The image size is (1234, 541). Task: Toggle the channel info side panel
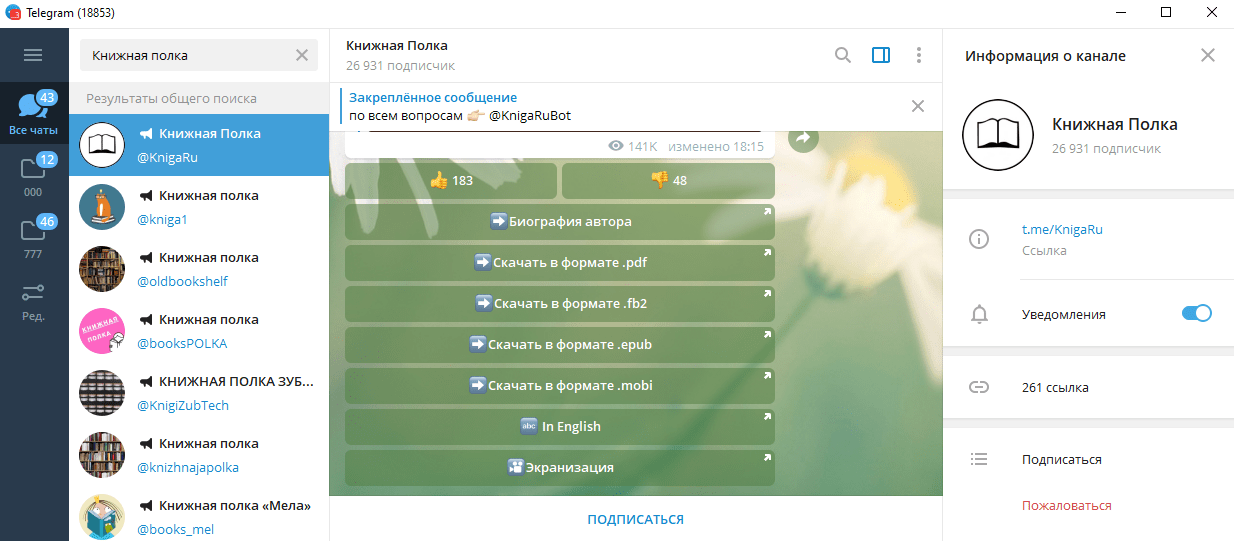pyautogui.click(x=881, y=55)
